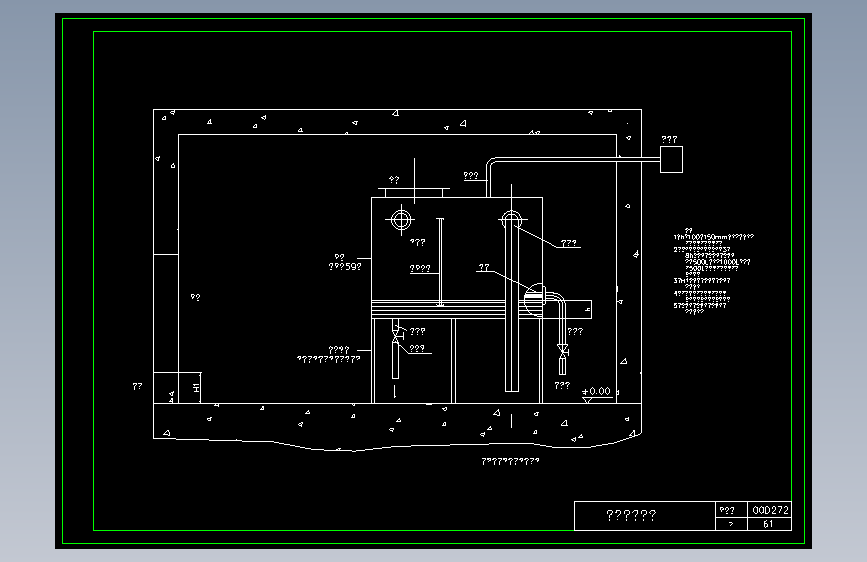Click the note line containing "150mm"
The width and height of the screenshot is (867, 562).
coord(713,237)
